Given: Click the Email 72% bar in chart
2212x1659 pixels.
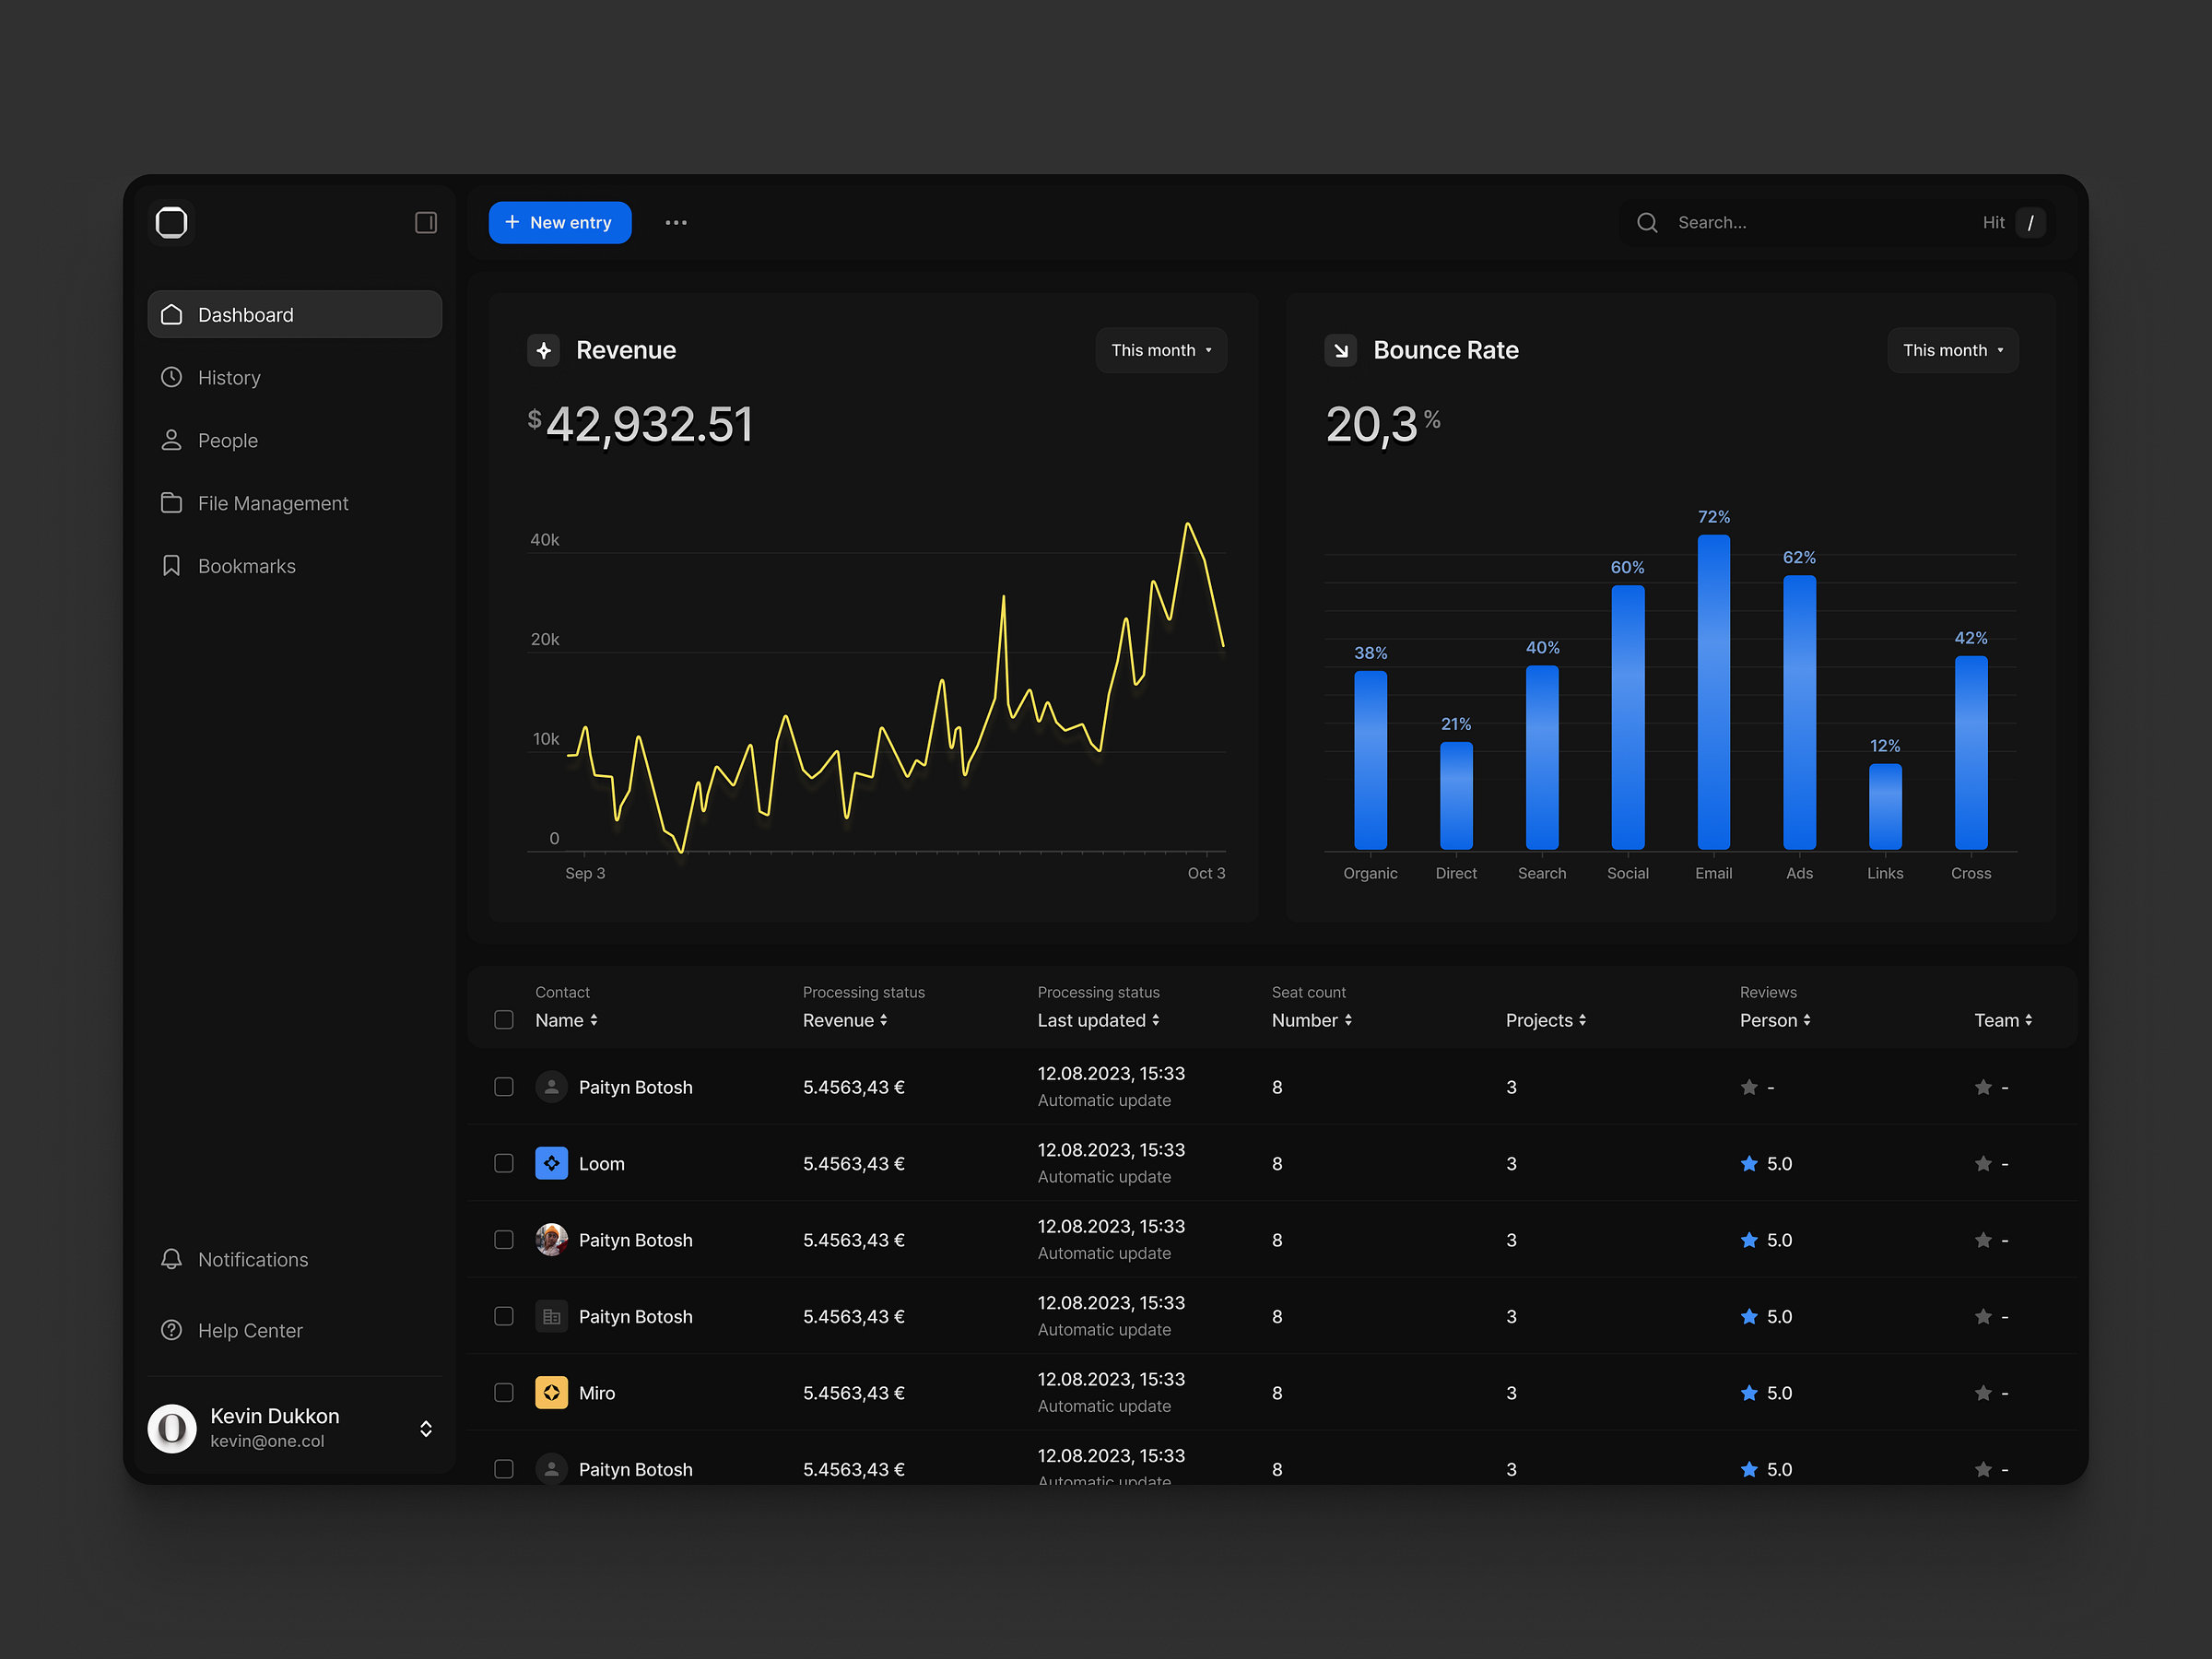Looking at the screenshot, I should (x=1714, y=692).
